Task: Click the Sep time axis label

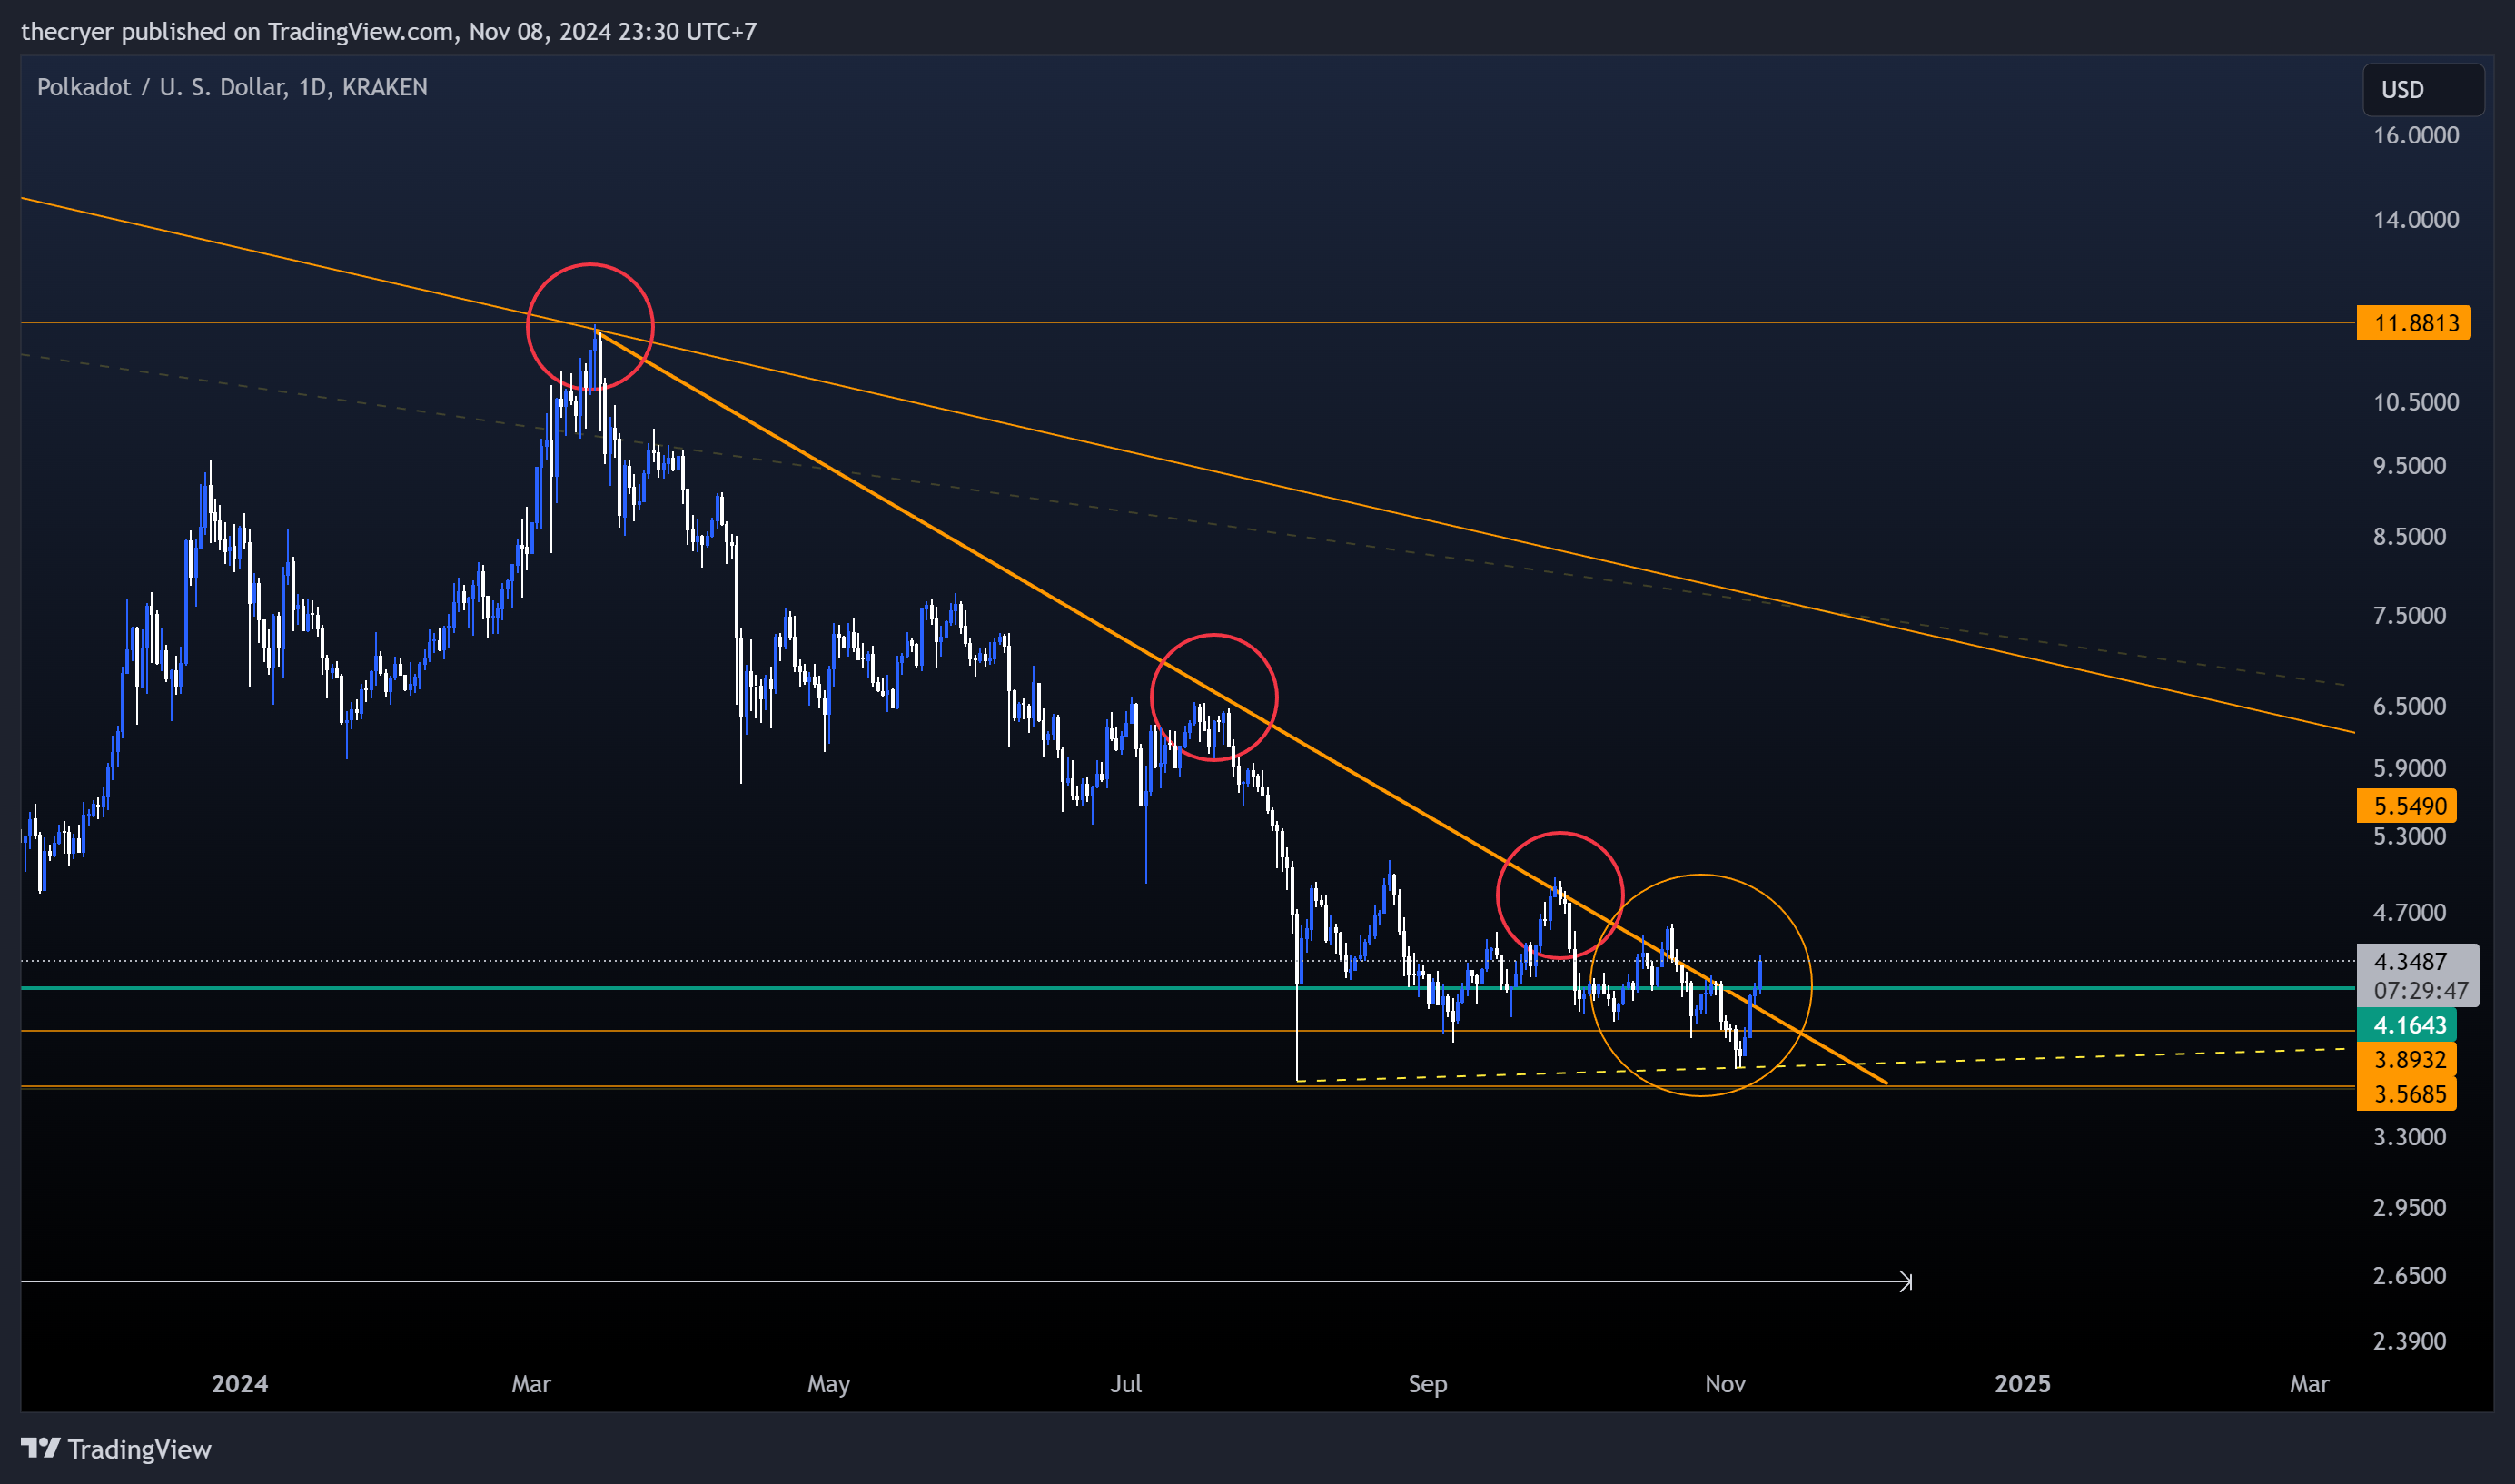Action: (1427, 1384)
